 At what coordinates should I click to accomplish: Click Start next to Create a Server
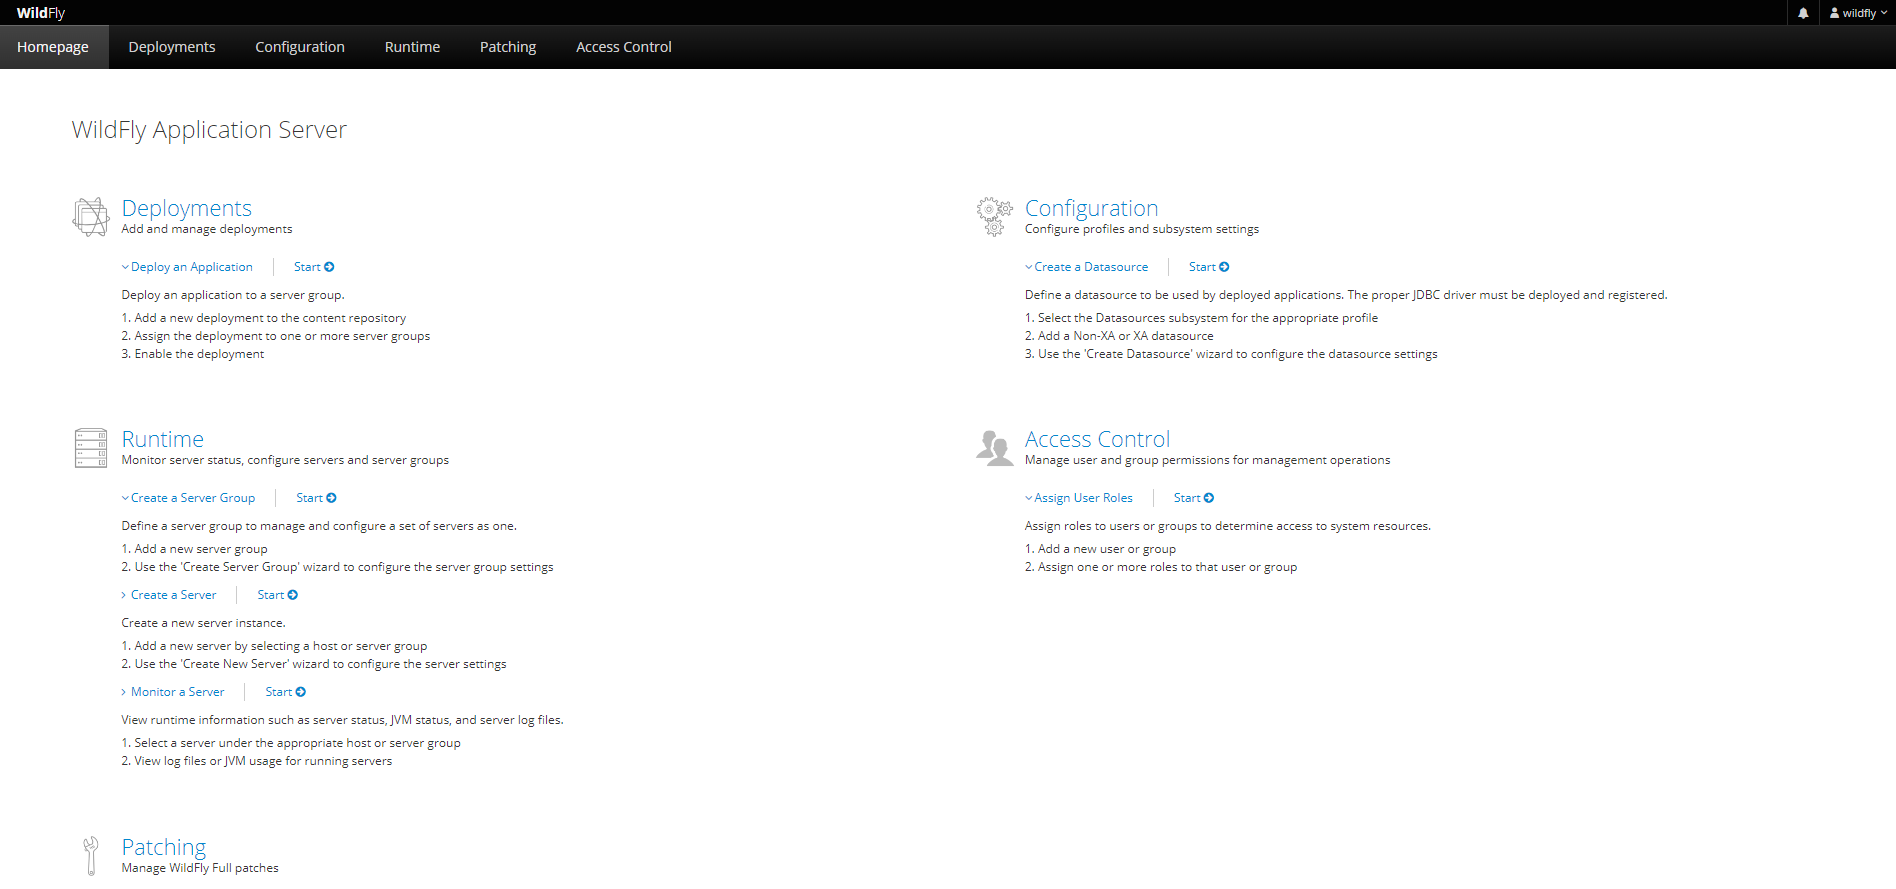click(x=277, y=595)
